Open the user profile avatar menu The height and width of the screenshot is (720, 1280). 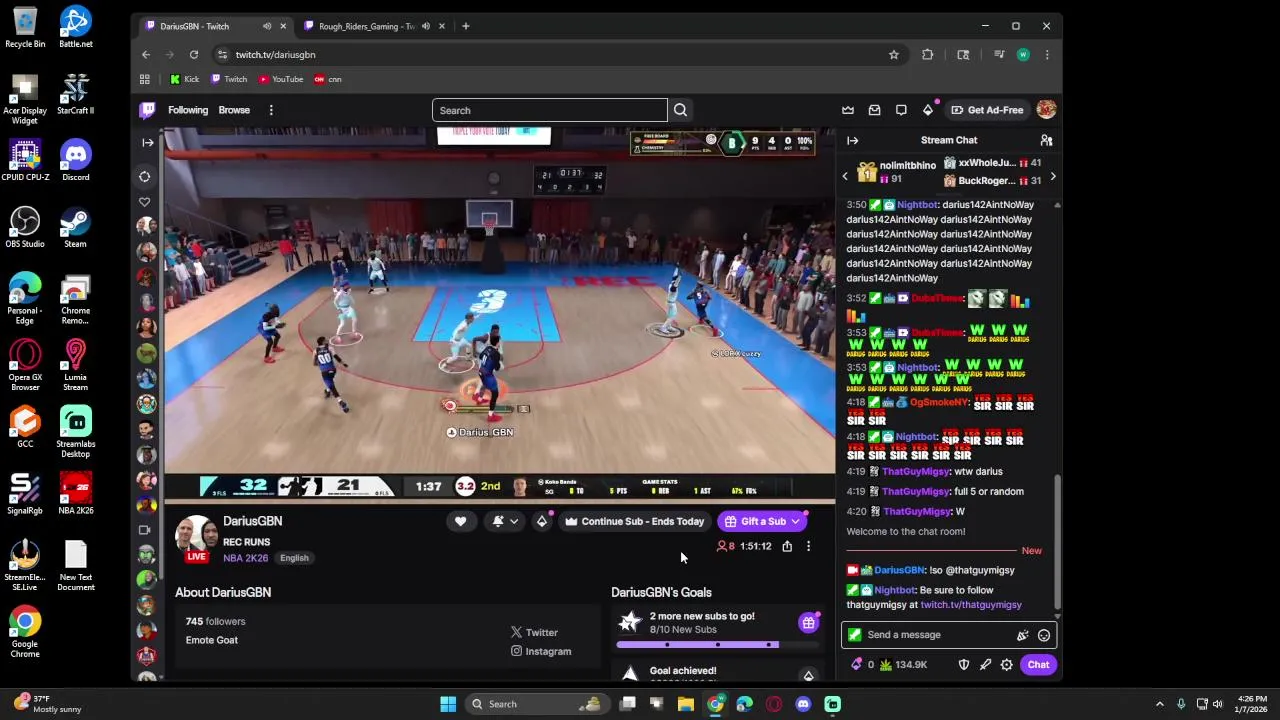point(1046,110)
